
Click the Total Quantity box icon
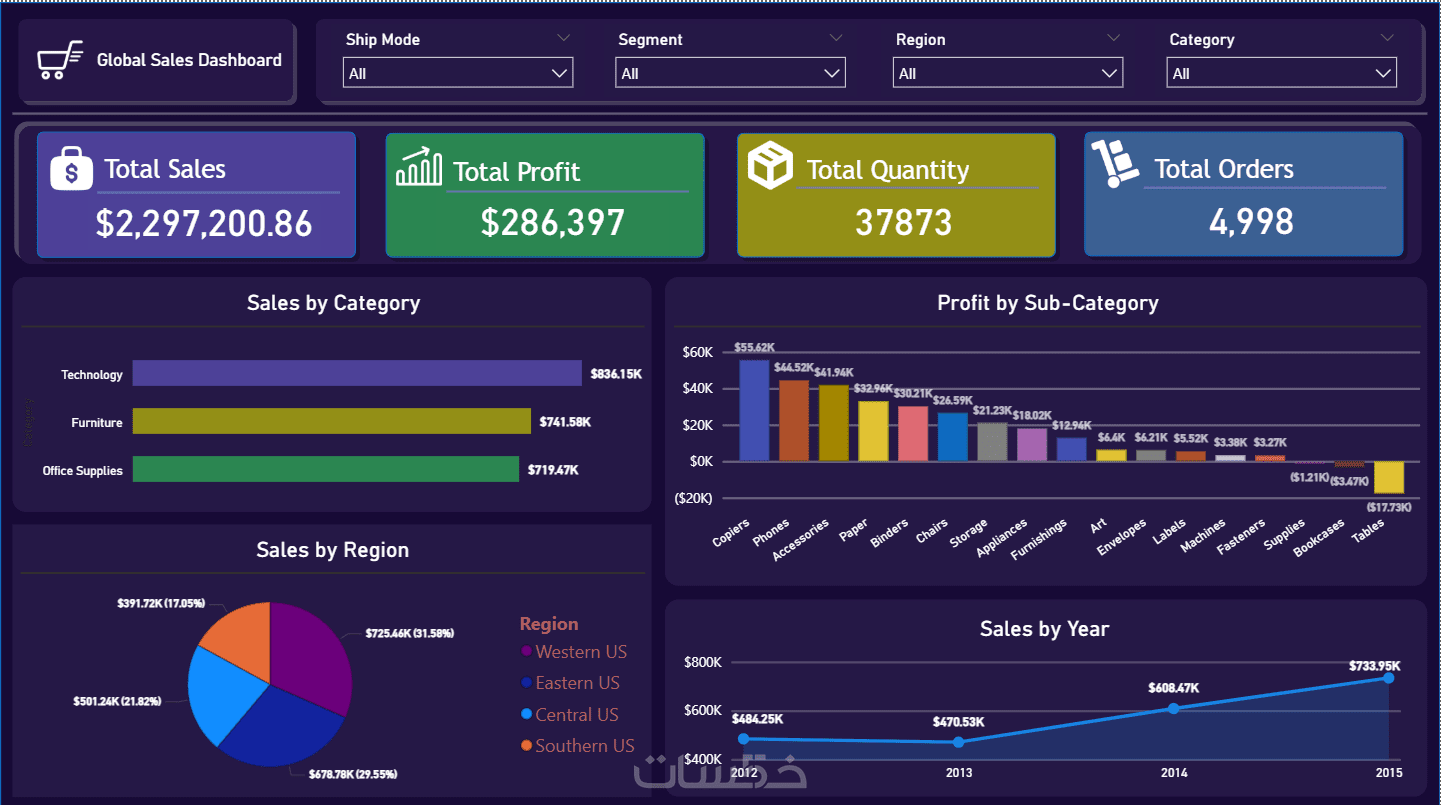point(770,164)
